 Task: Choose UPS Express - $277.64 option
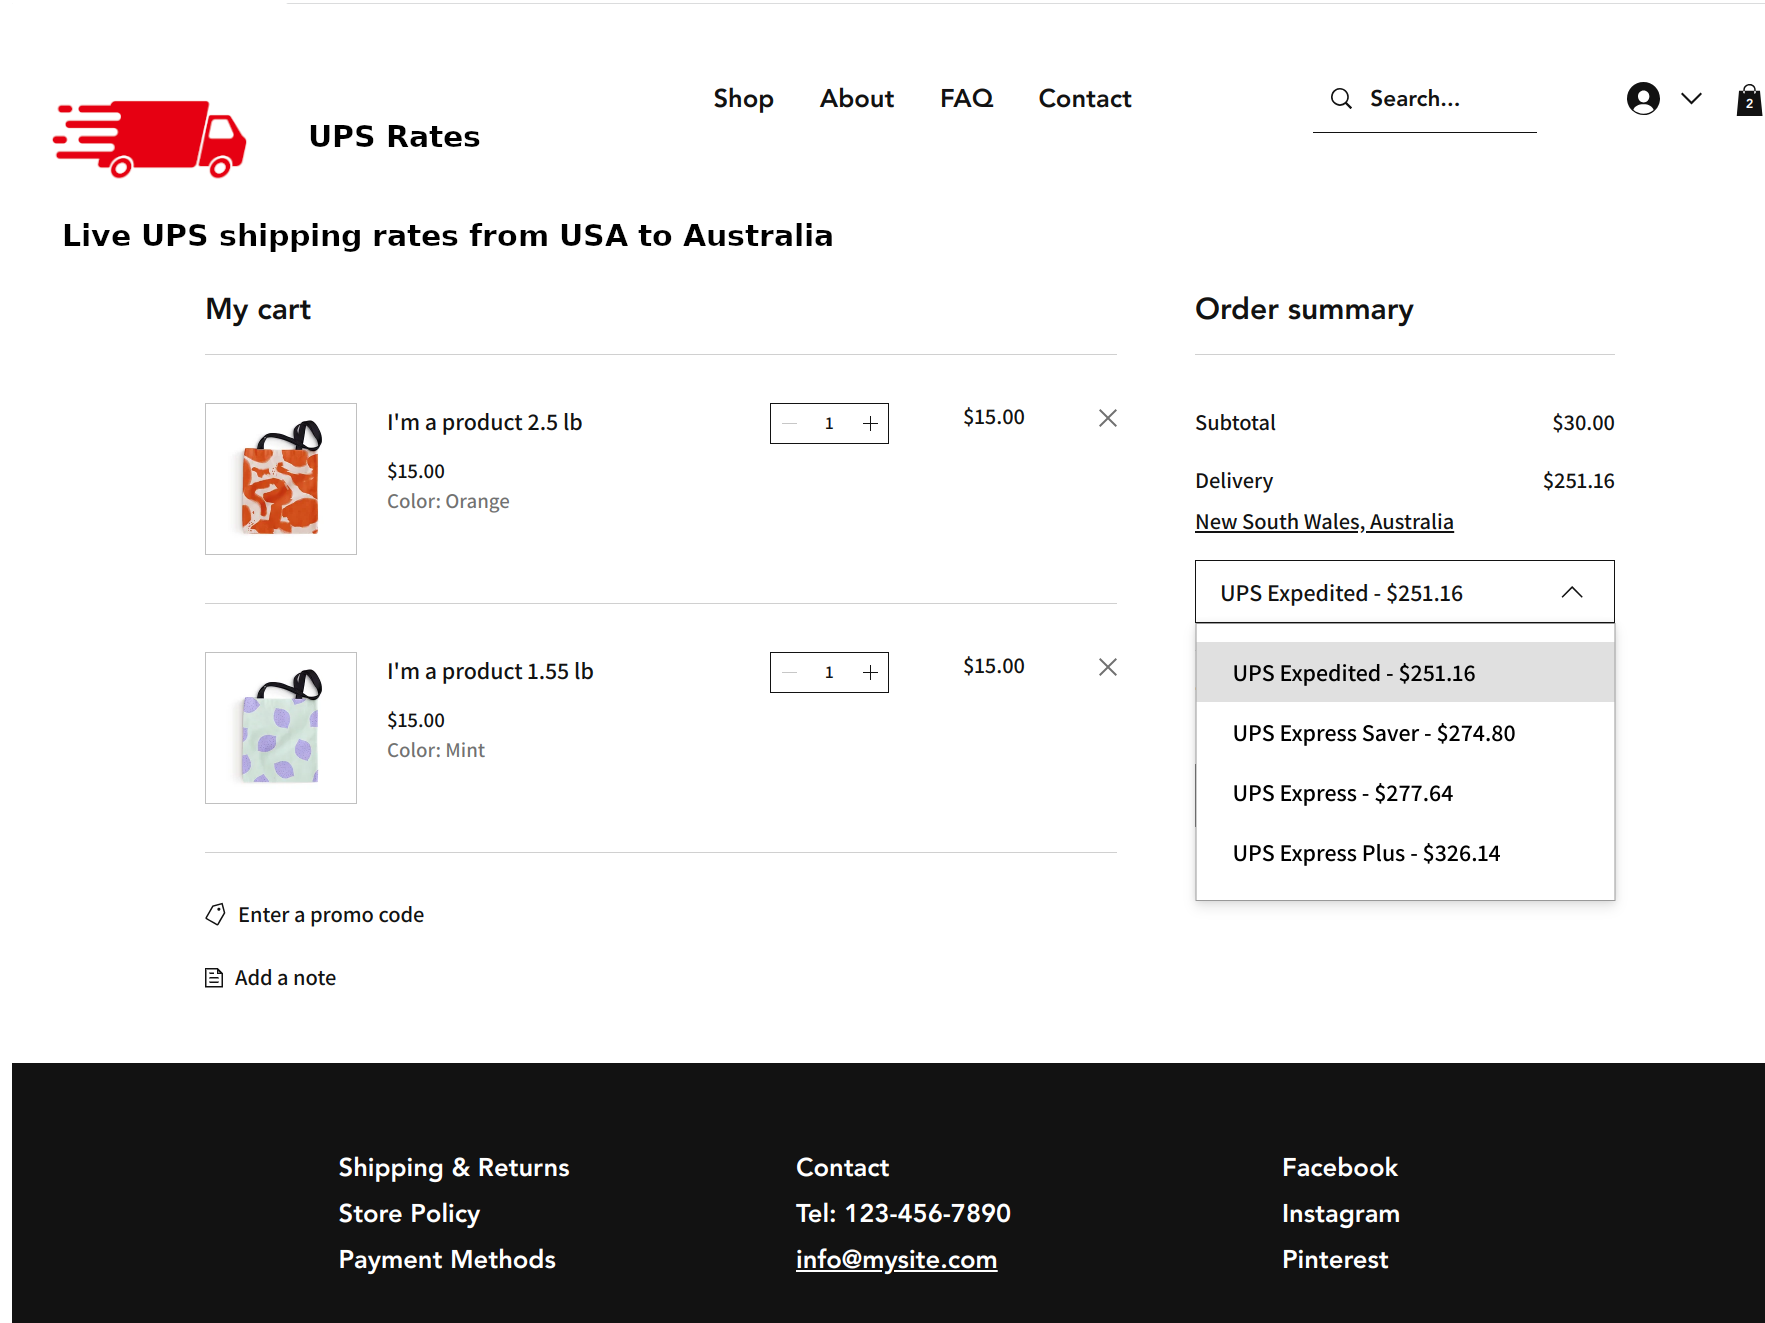click(1405, 792)
